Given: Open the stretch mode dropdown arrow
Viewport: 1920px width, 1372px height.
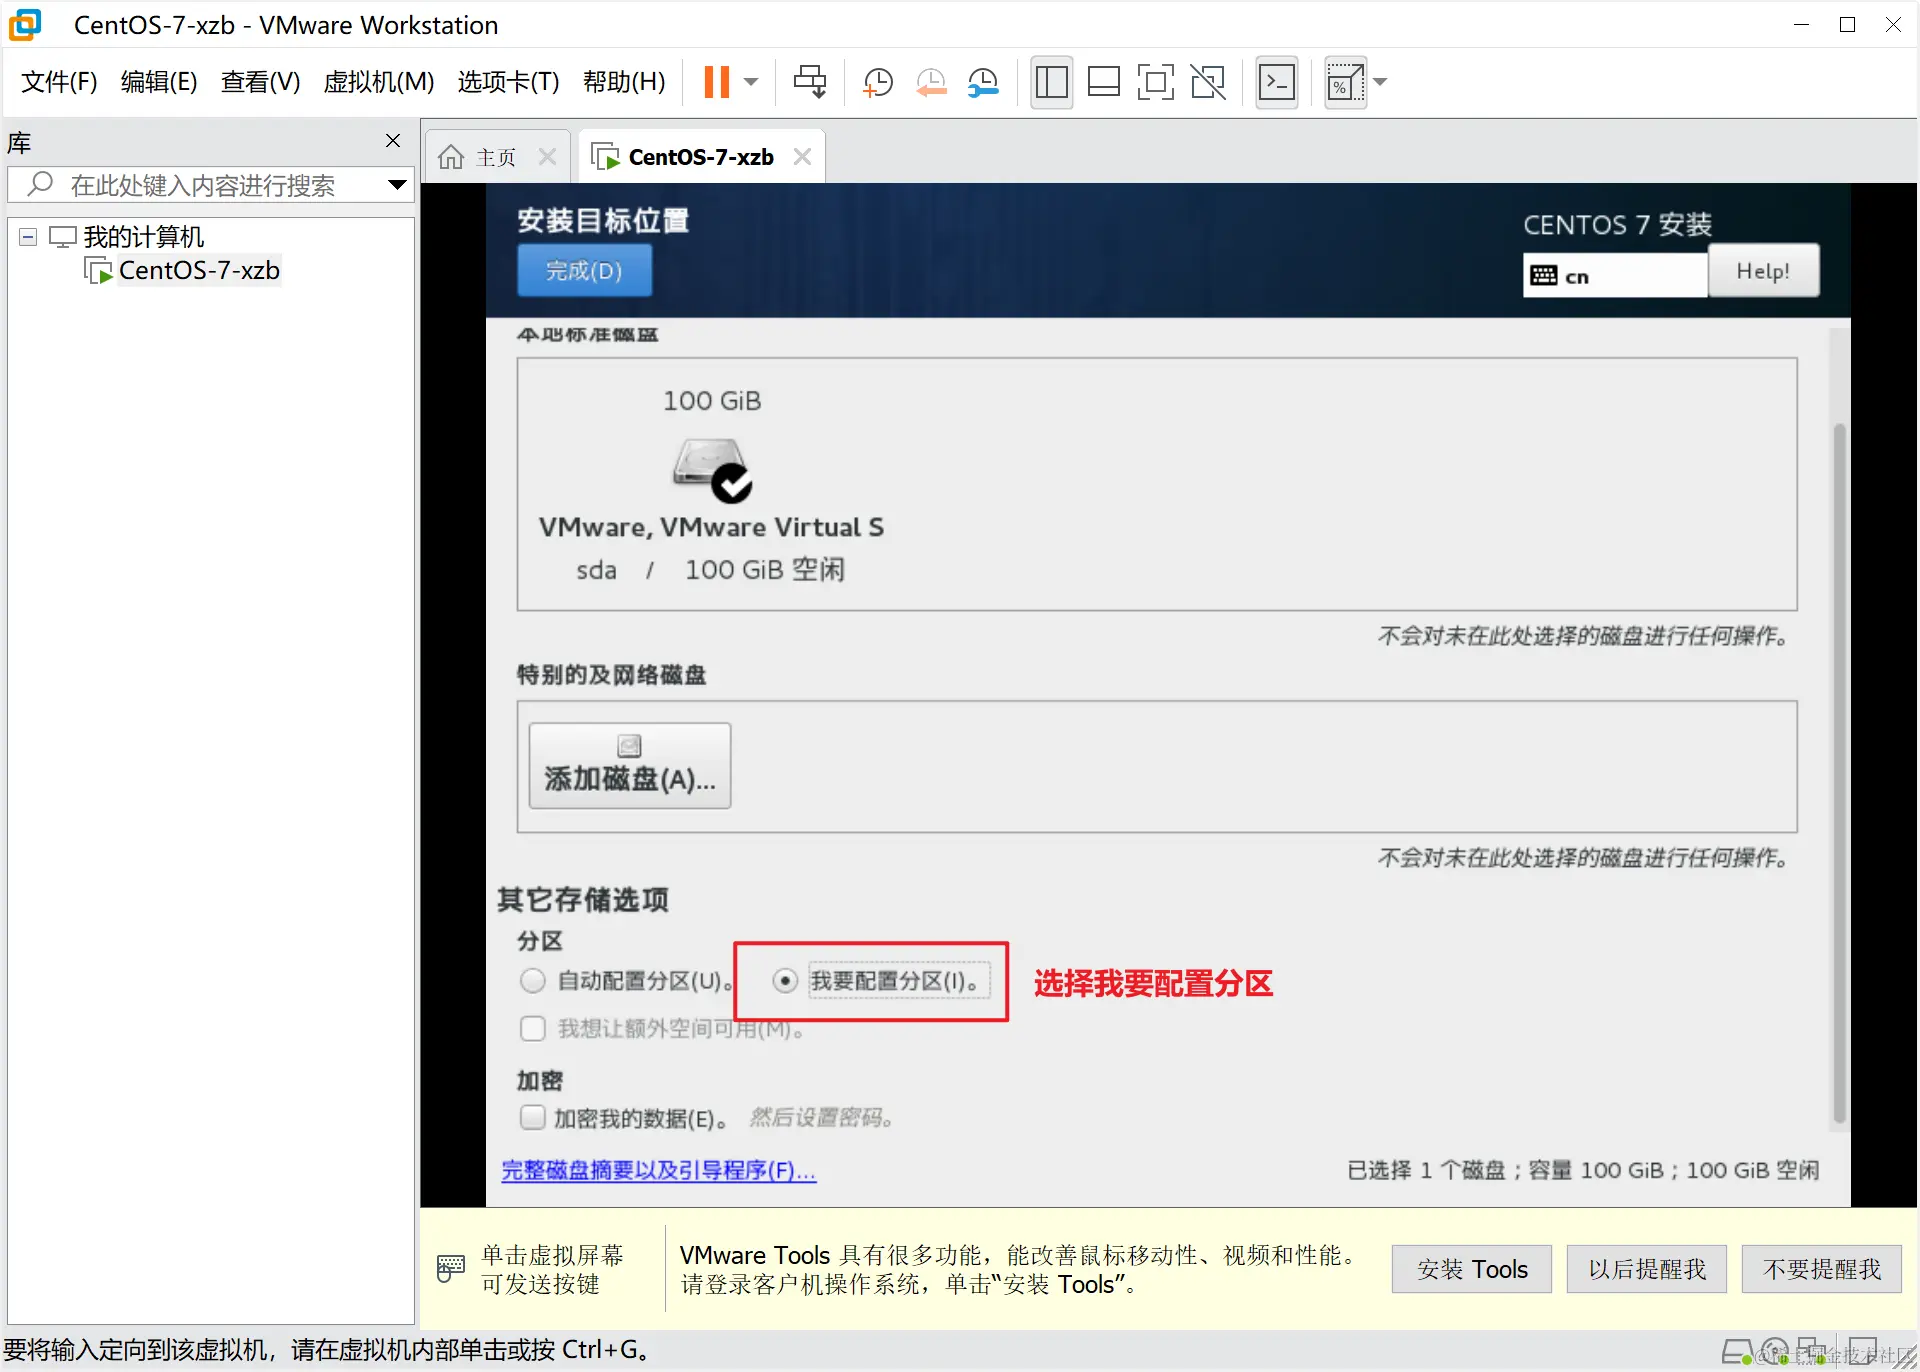Looking at the screenshot, I should (x=1381, y=82).
